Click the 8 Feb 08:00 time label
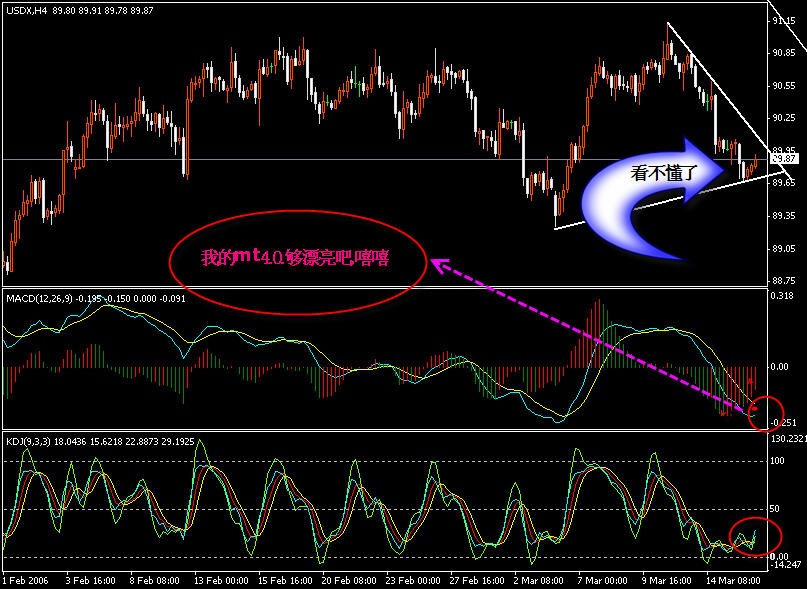The width and height of the screenshot is (807, 589). pos(155,581)
